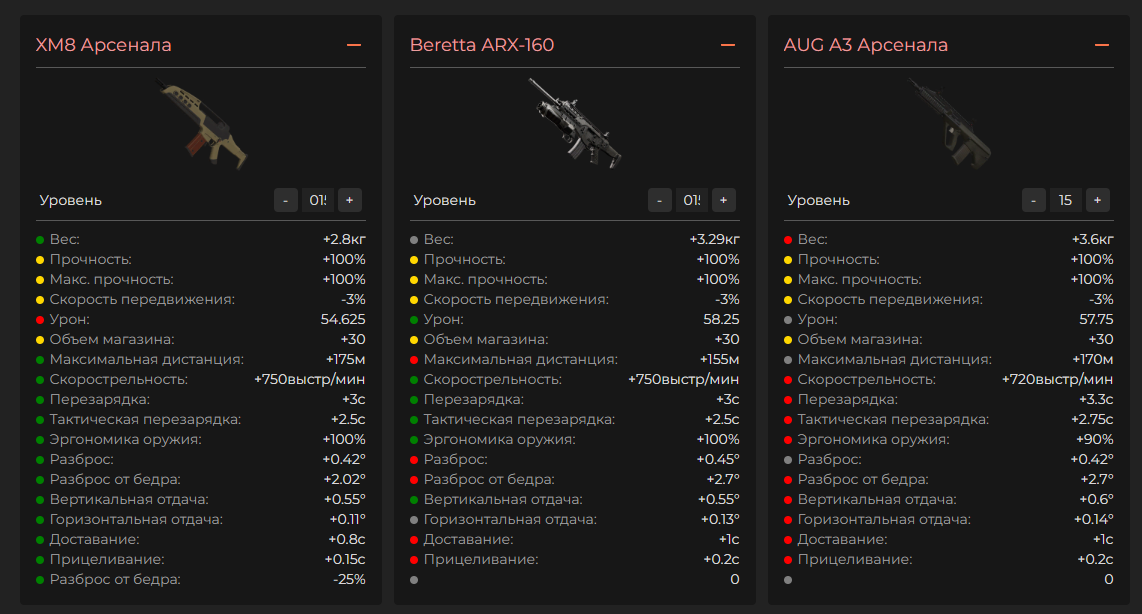Click the vertical recoil value +0.6°
The image size is (1142, 614).
[x=1097, y=500]
